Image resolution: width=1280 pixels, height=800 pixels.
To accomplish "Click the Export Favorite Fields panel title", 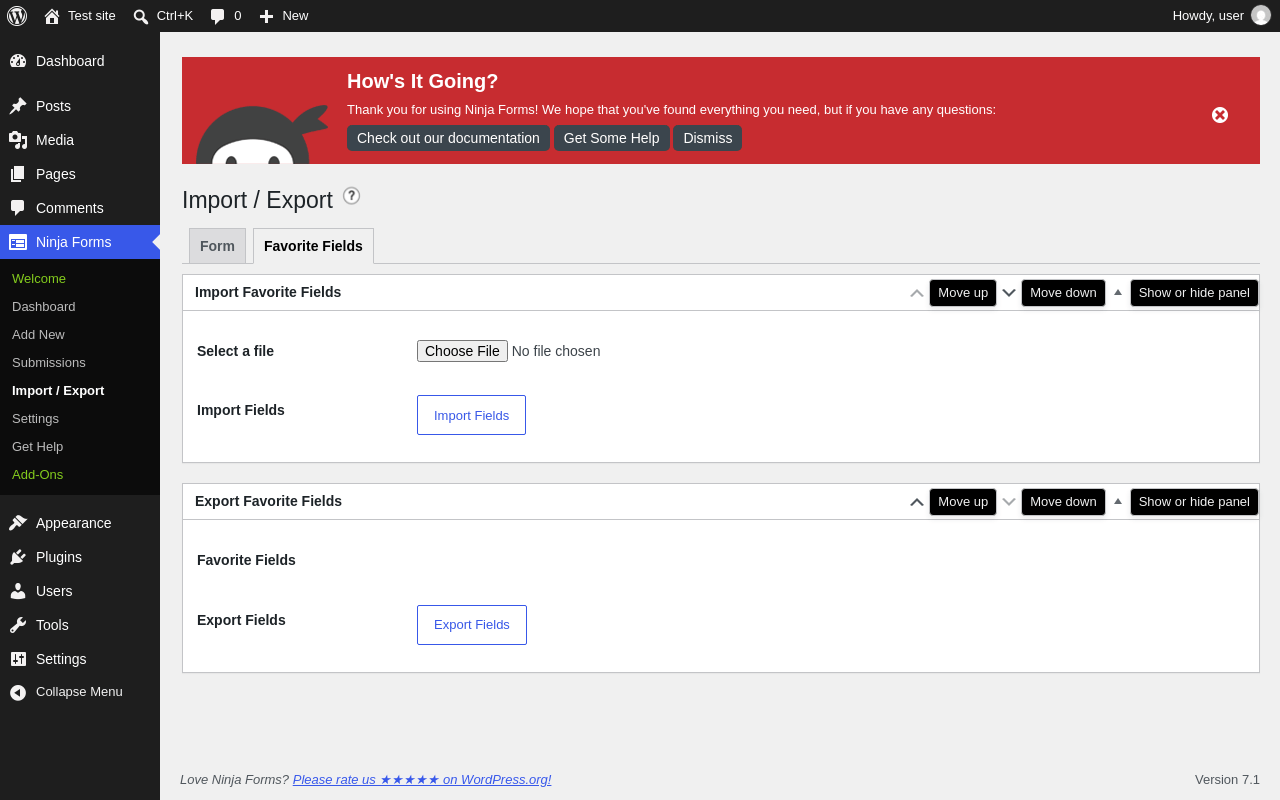I will 268,501.
